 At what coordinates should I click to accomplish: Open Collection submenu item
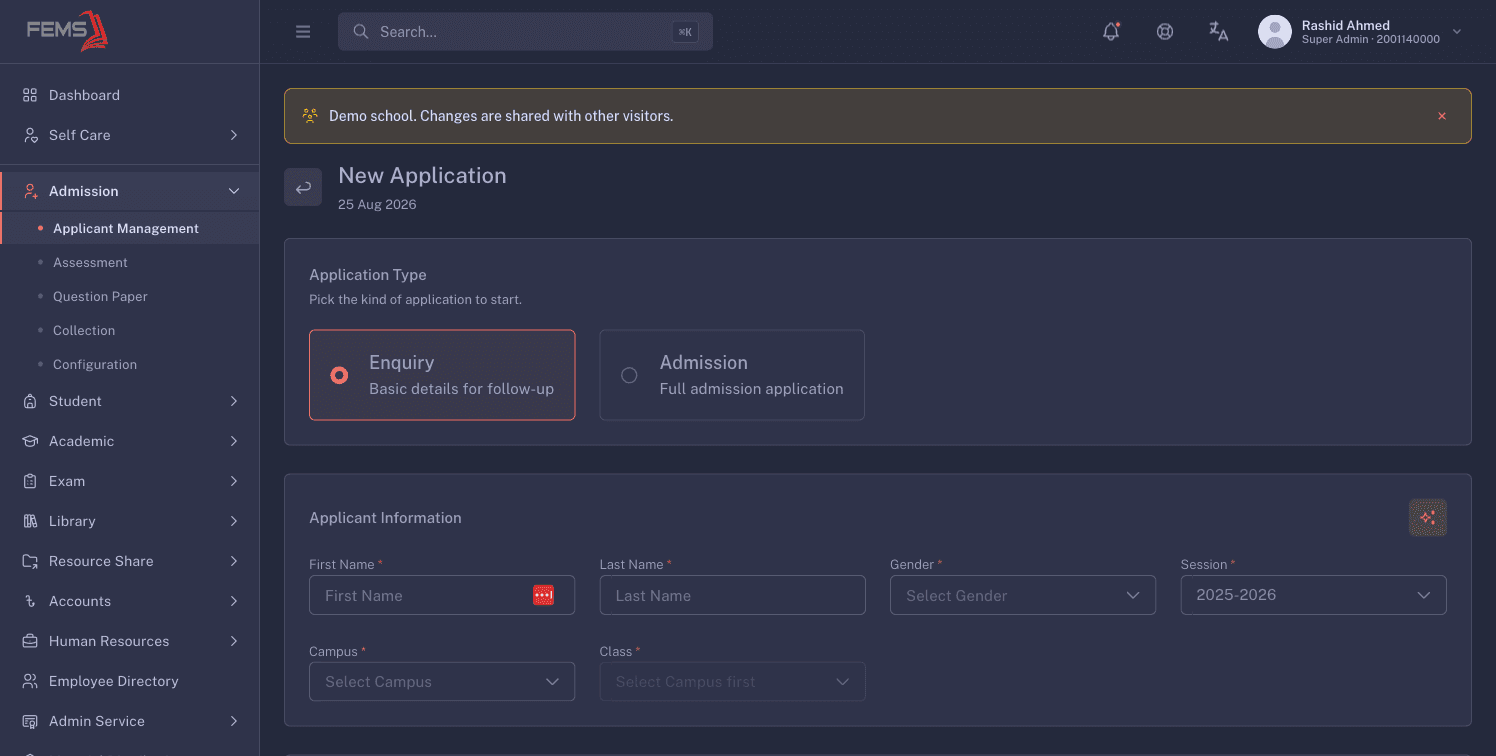130,331
